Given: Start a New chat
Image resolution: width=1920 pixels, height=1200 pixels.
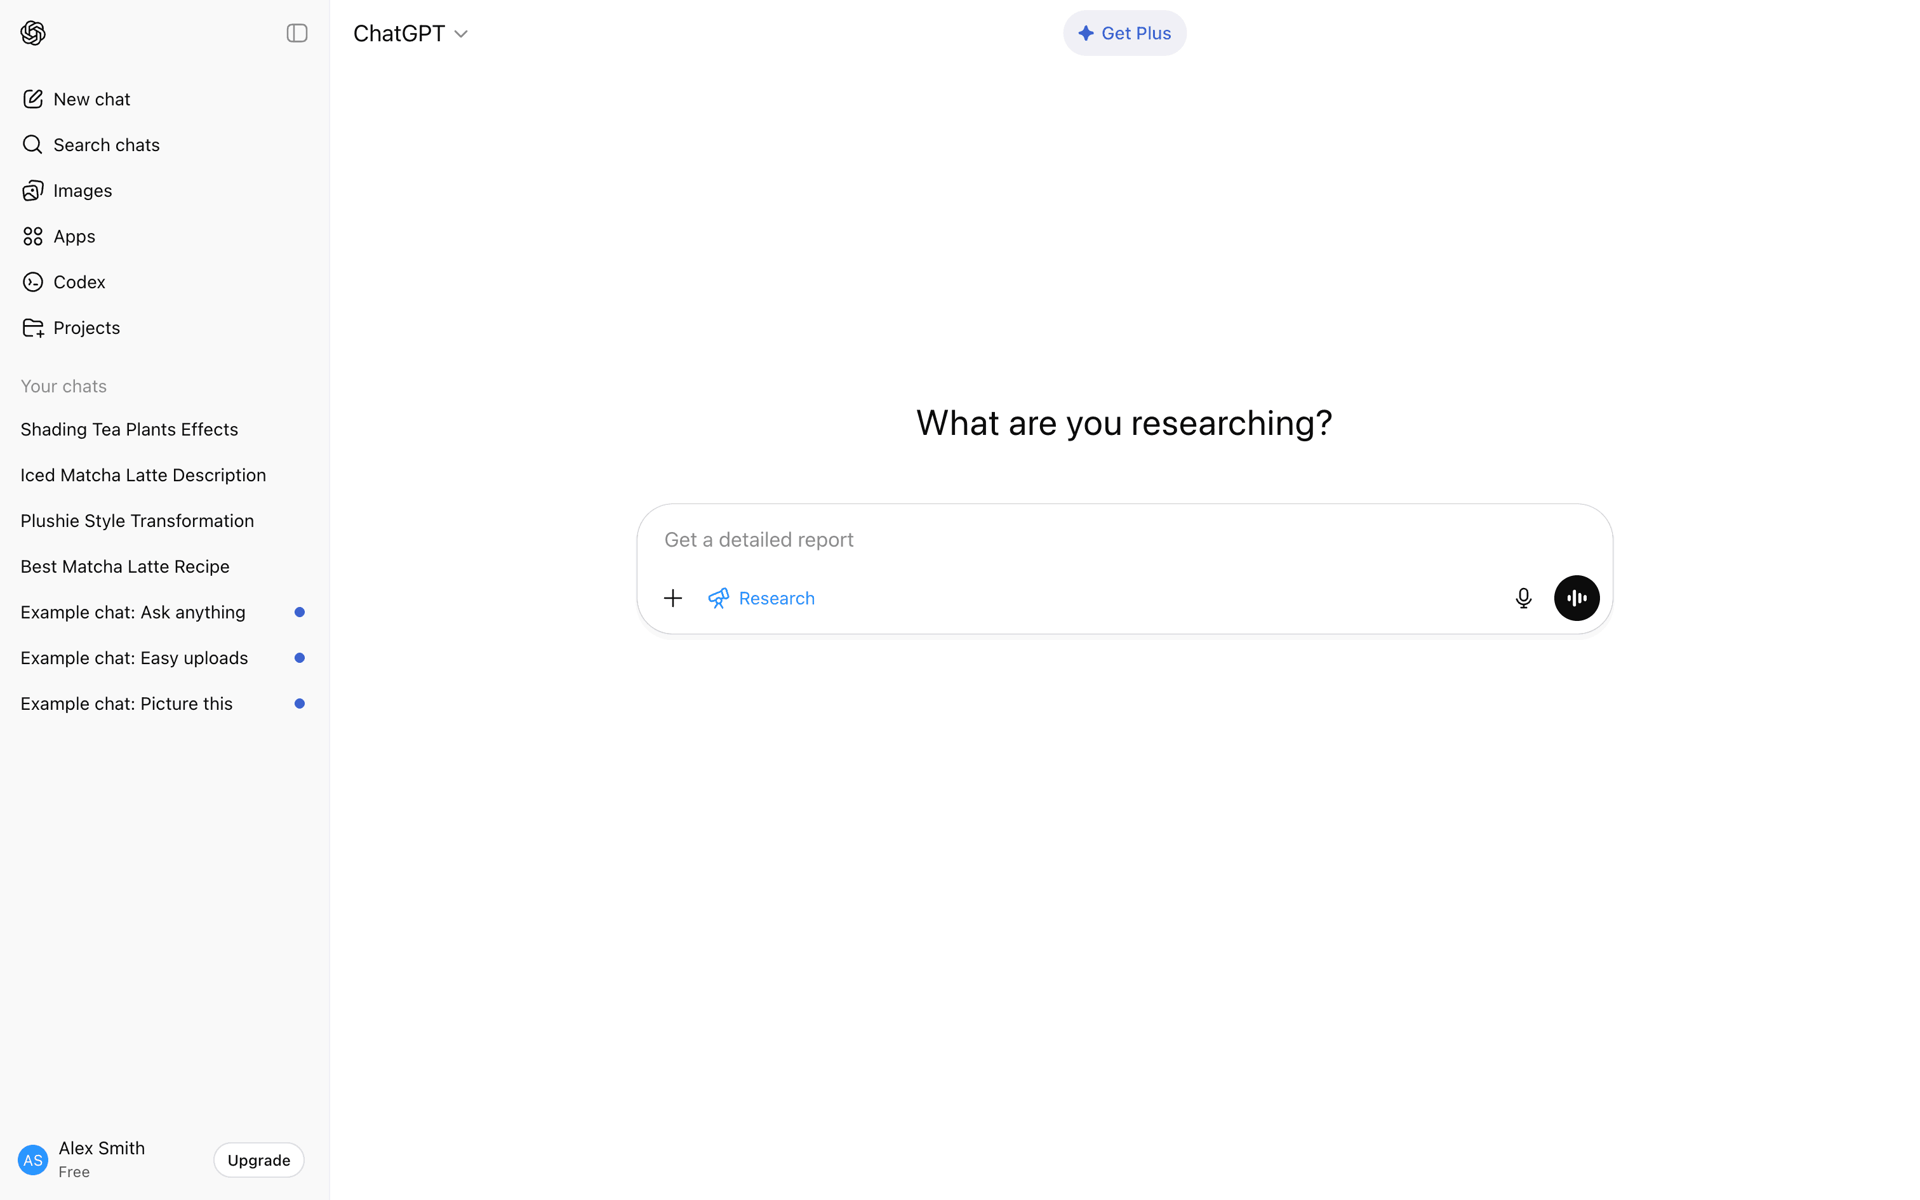Looking at the screenshot, I should click(x=164, y=99).
